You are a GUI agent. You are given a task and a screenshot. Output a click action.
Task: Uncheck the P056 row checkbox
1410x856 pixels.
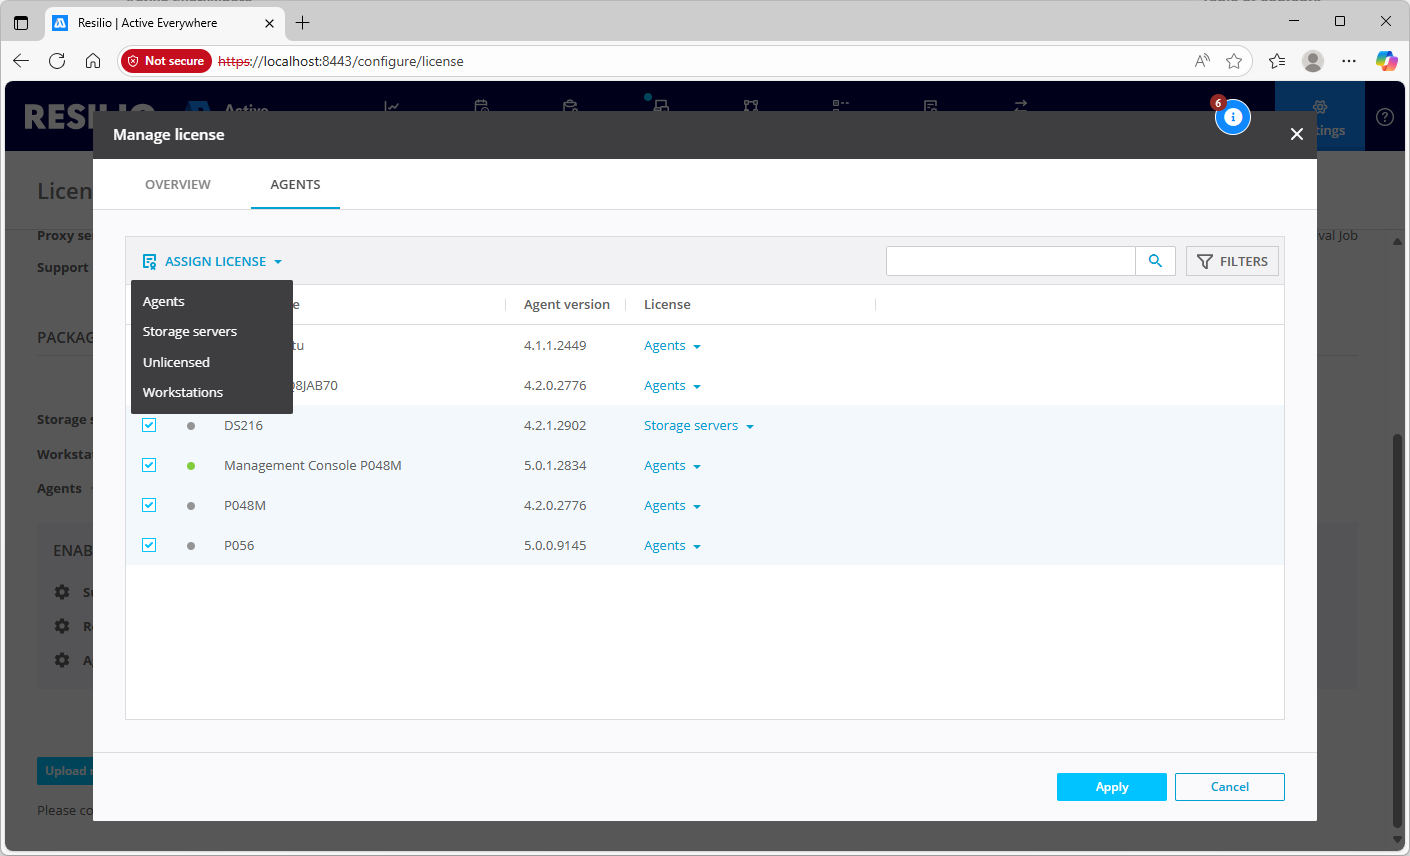(x=149, y=545)
